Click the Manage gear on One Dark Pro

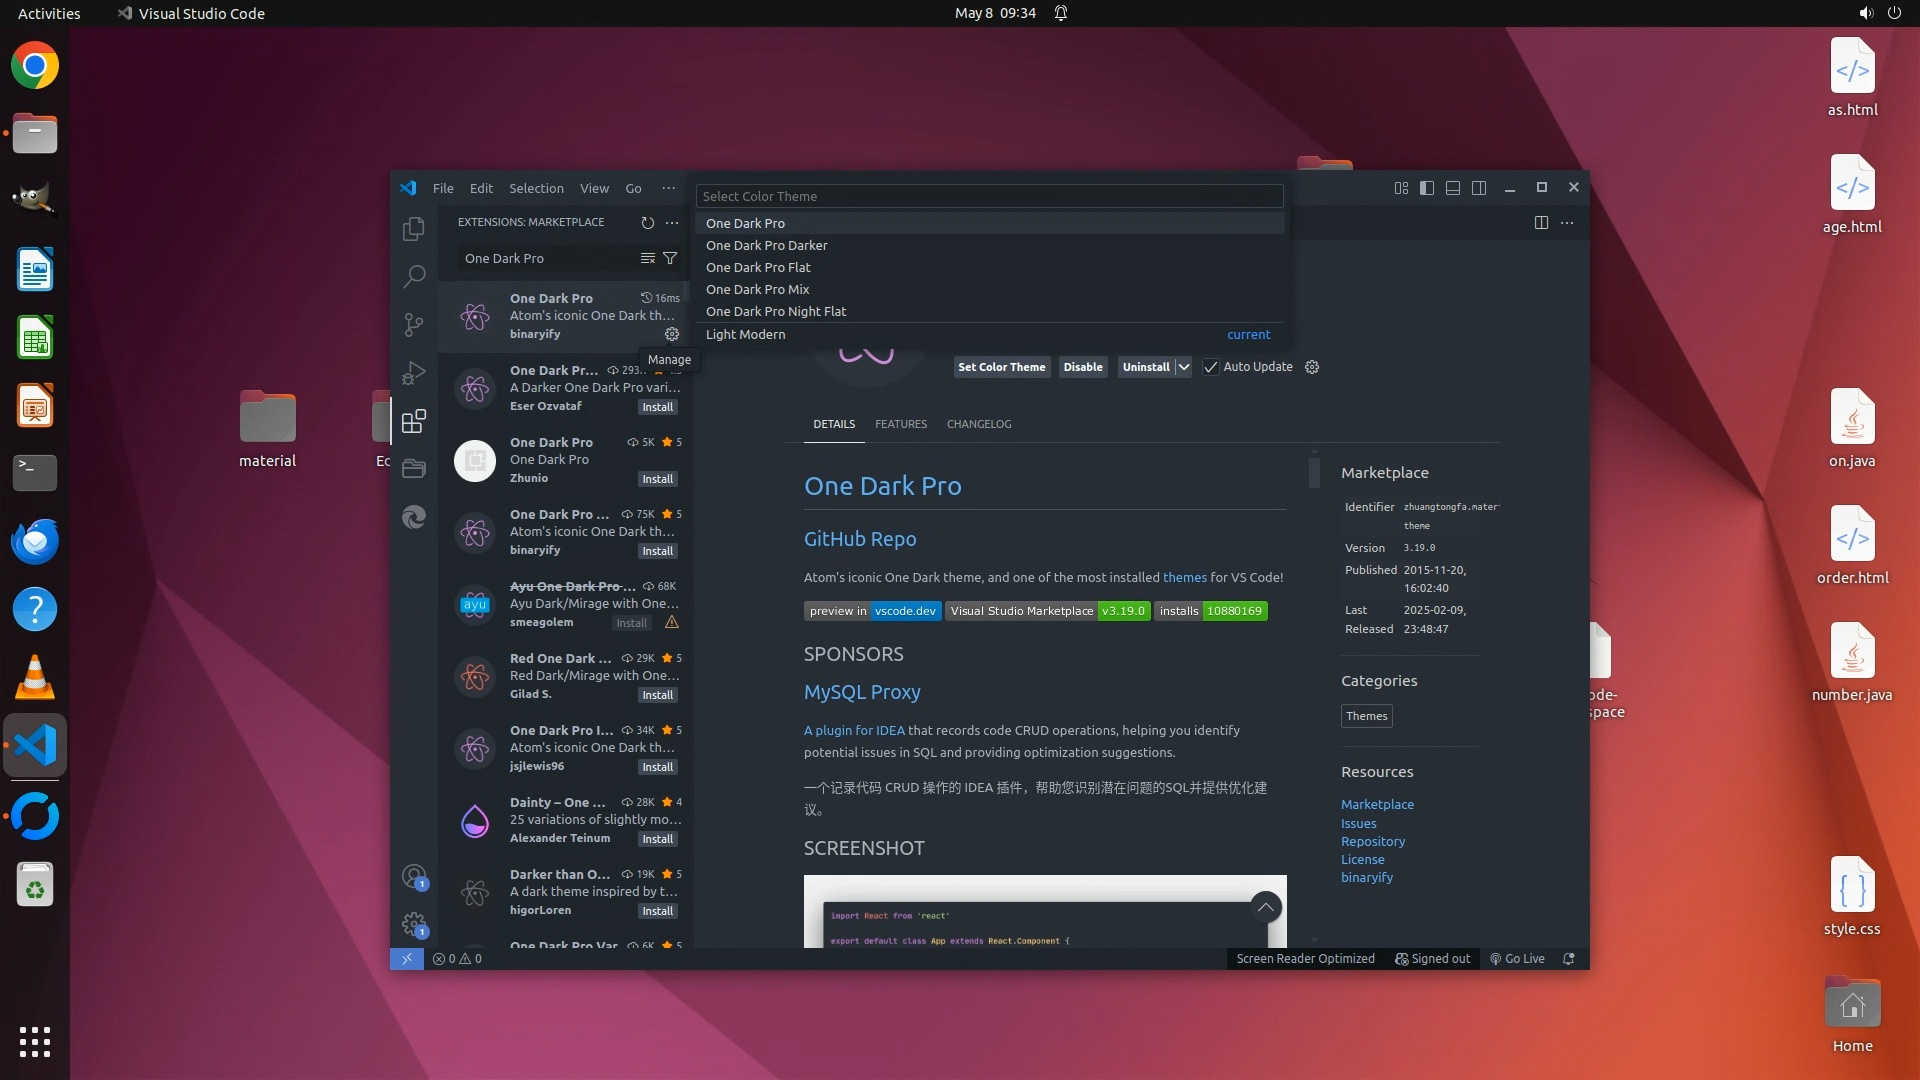coord(672,334)
